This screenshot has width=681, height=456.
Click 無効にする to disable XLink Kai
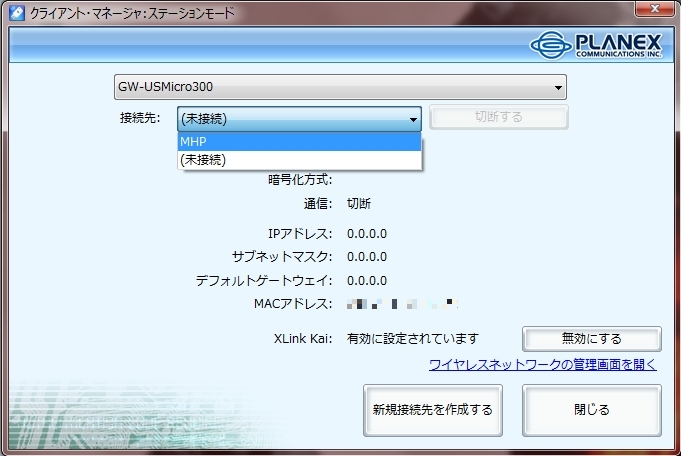click(592, 339)
